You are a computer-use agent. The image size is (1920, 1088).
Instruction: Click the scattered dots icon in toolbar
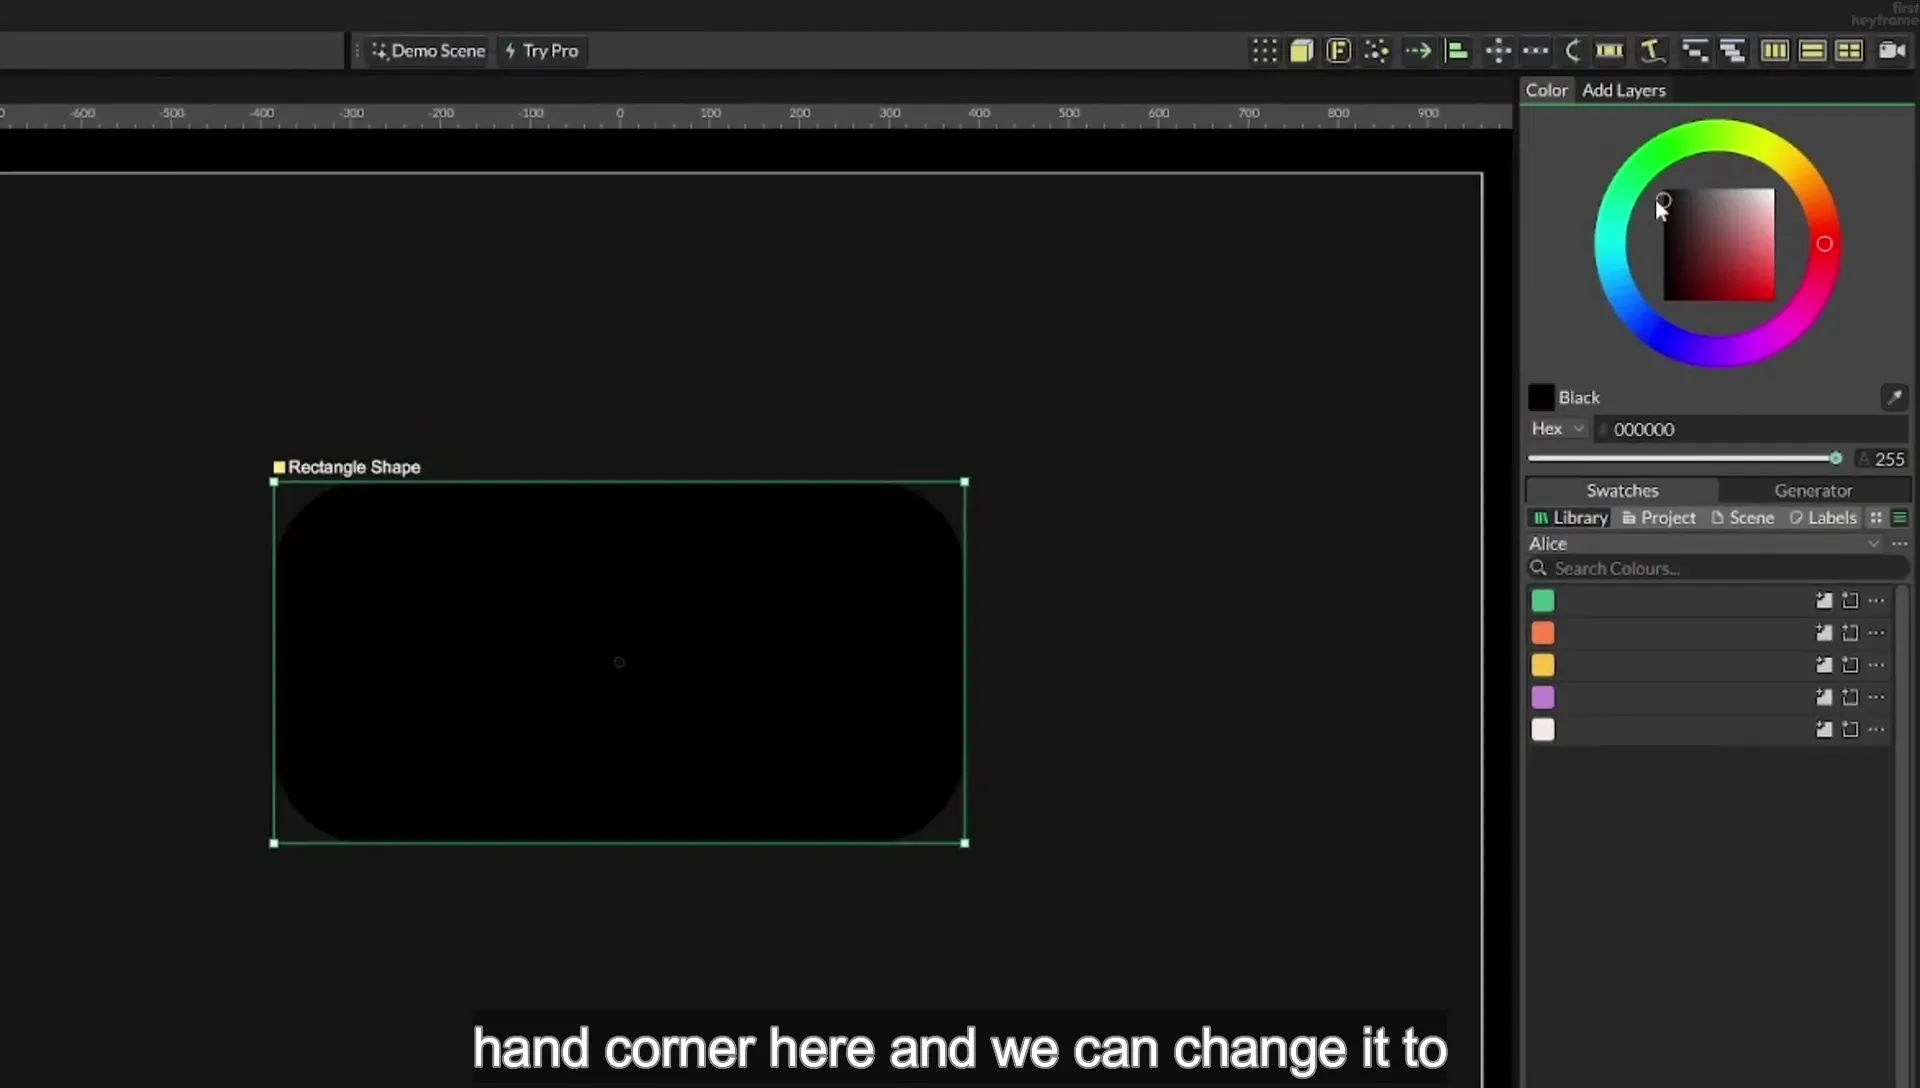point(1376,51)
